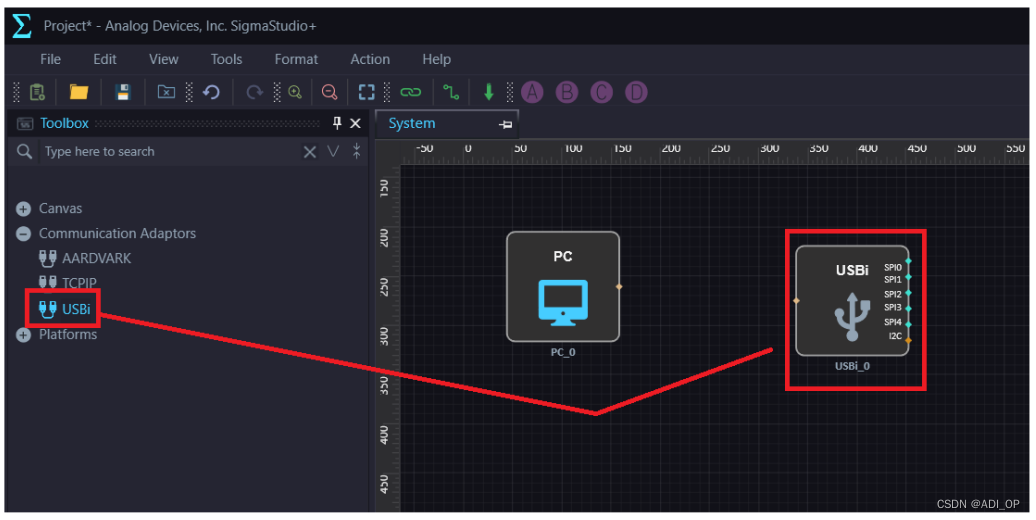Viewport: 1036px width, 520px height.
Task: Expand all Toolbox categories with chevron
Action: coord(333,152)
